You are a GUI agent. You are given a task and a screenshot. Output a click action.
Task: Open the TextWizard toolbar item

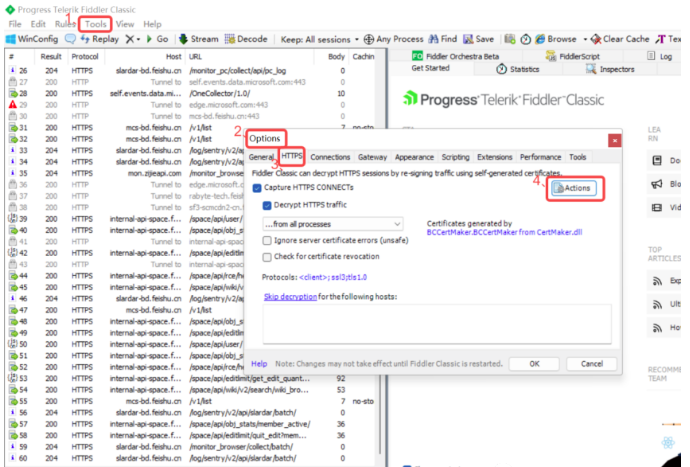pyautogui.click(x=668, y=39)
